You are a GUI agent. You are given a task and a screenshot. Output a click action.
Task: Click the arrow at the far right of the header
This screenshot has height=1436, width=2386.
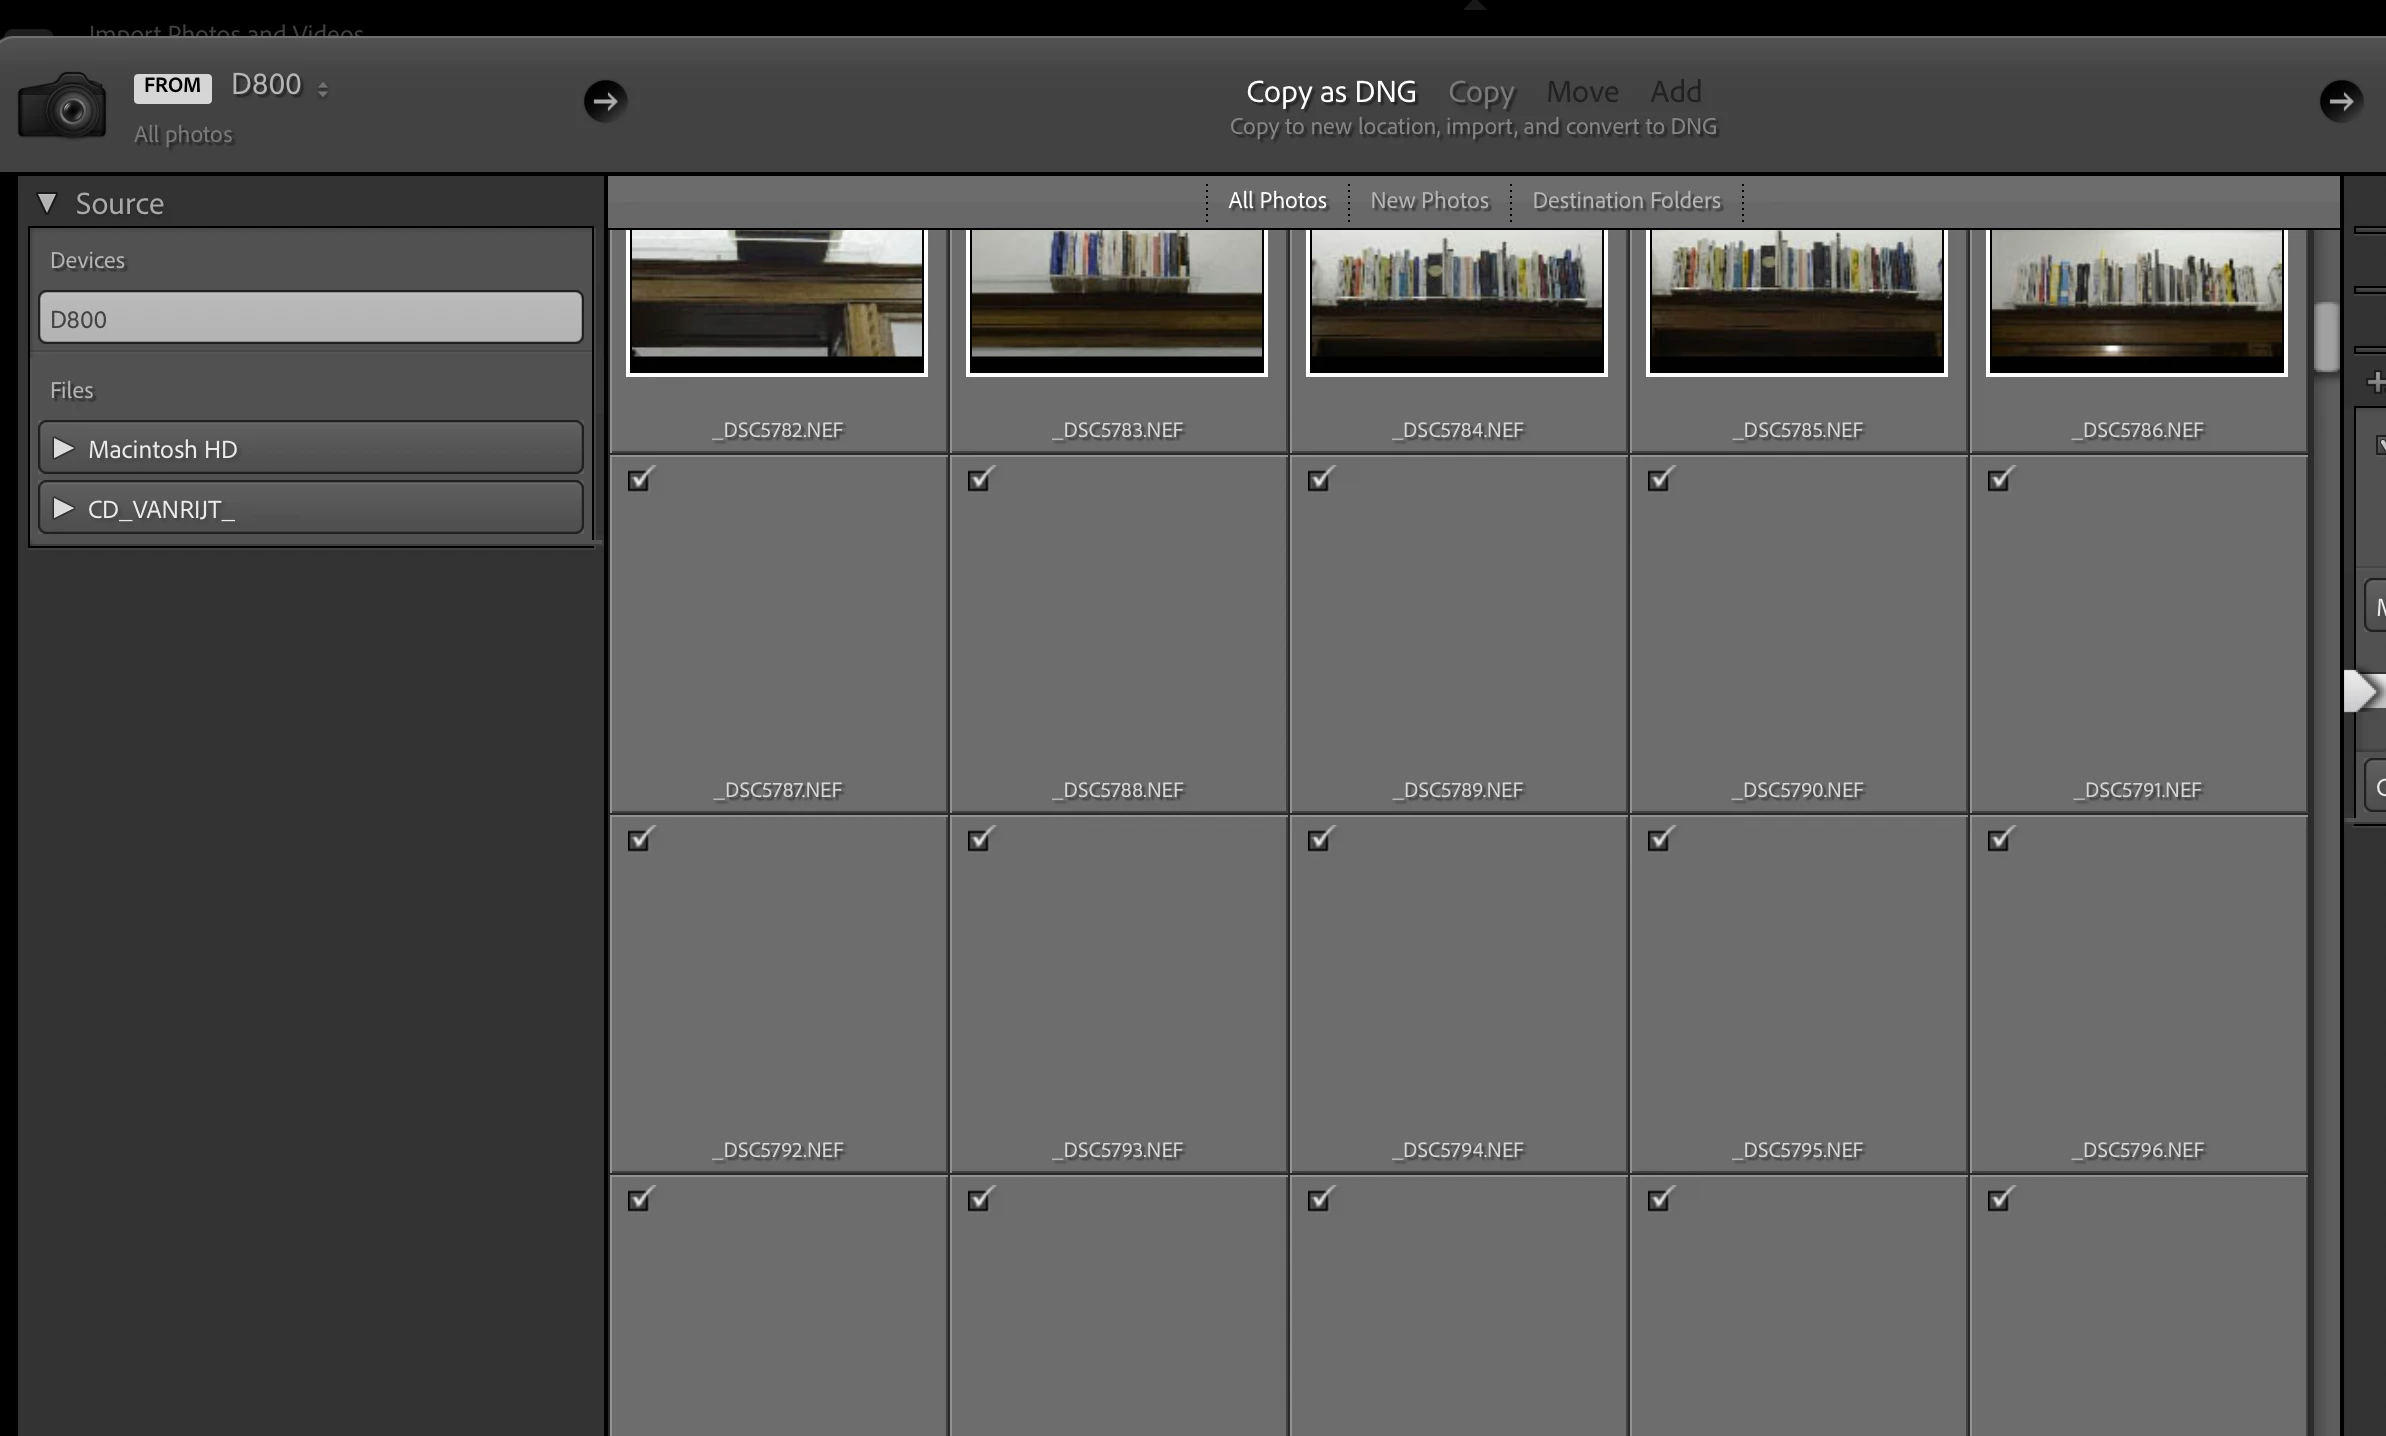[x=2340, y=101]
